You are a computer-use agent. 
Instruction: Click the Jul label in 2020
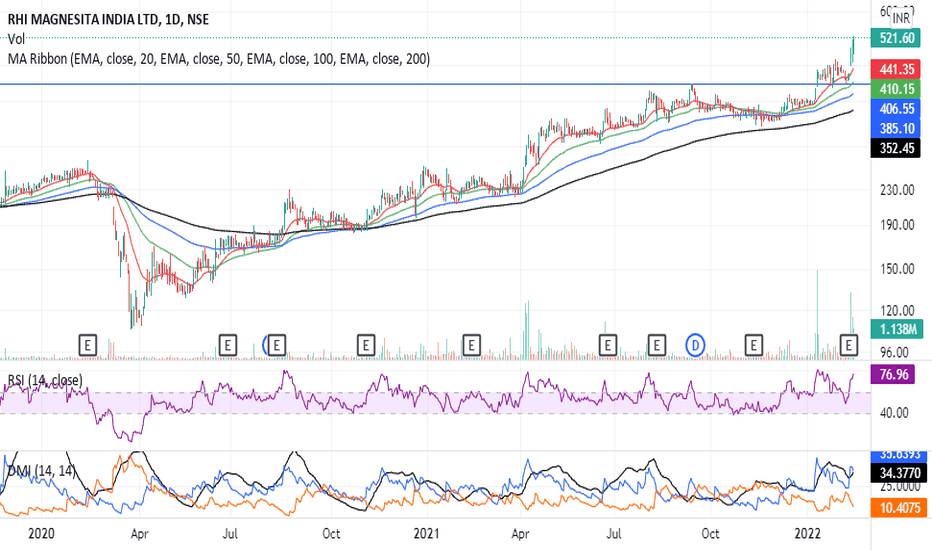(x=230, y=533)
